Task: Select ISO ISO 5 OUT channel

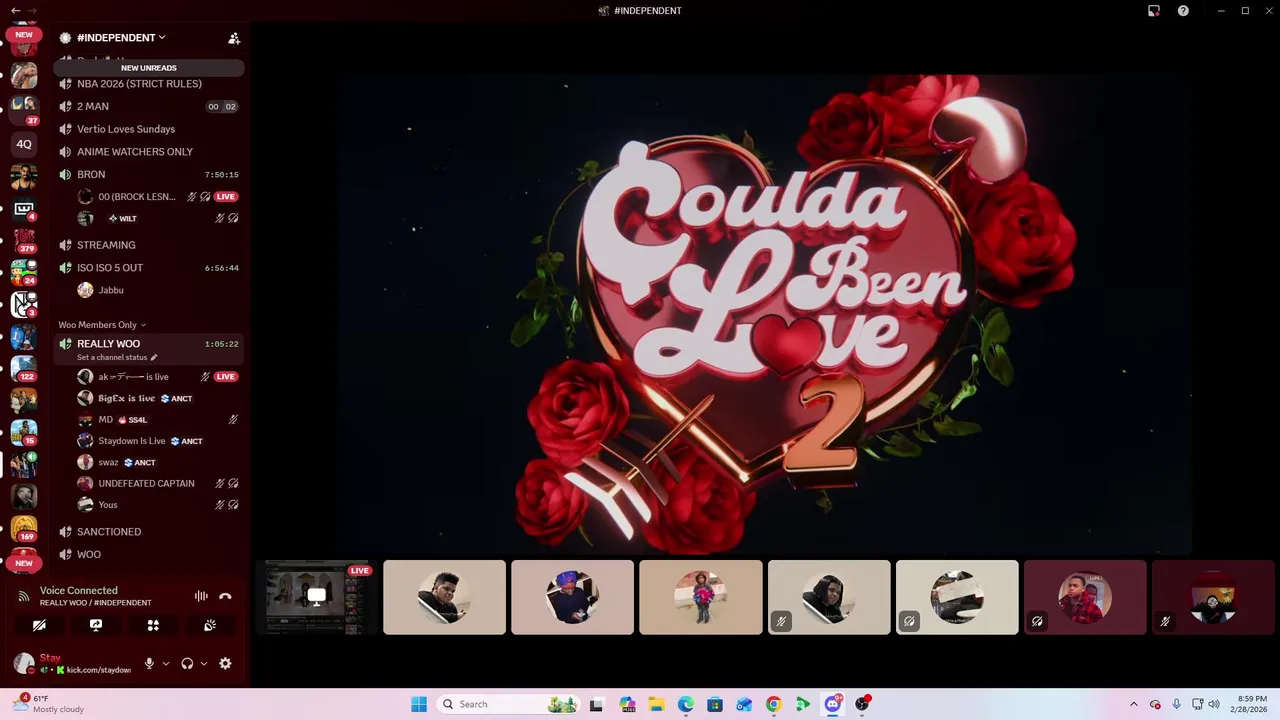Action: (x=148, y=268)
